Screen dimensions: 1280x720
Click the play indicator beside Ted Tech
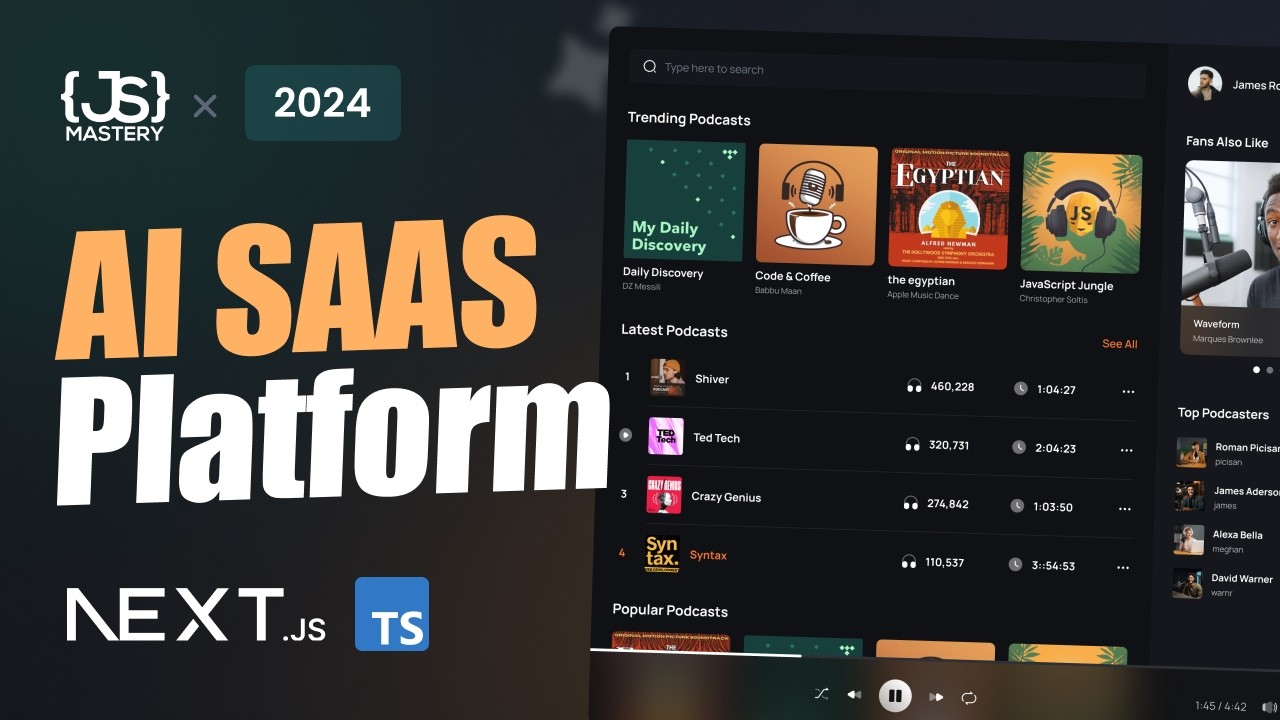tap(625, 434)
